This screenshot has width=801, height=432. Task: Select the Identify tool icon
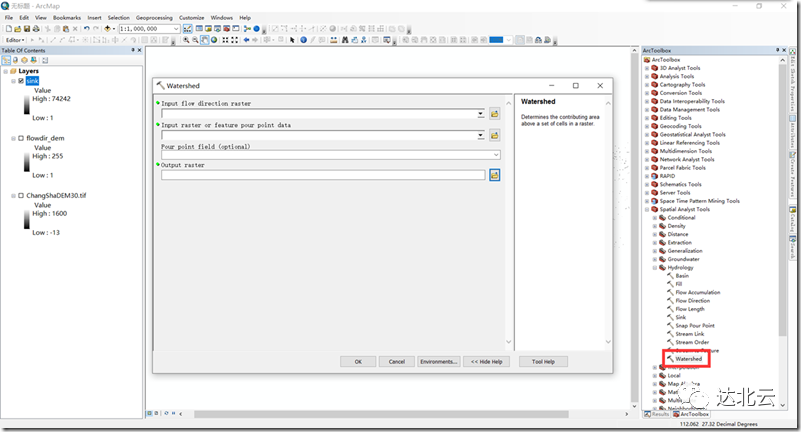coord(303,40)
